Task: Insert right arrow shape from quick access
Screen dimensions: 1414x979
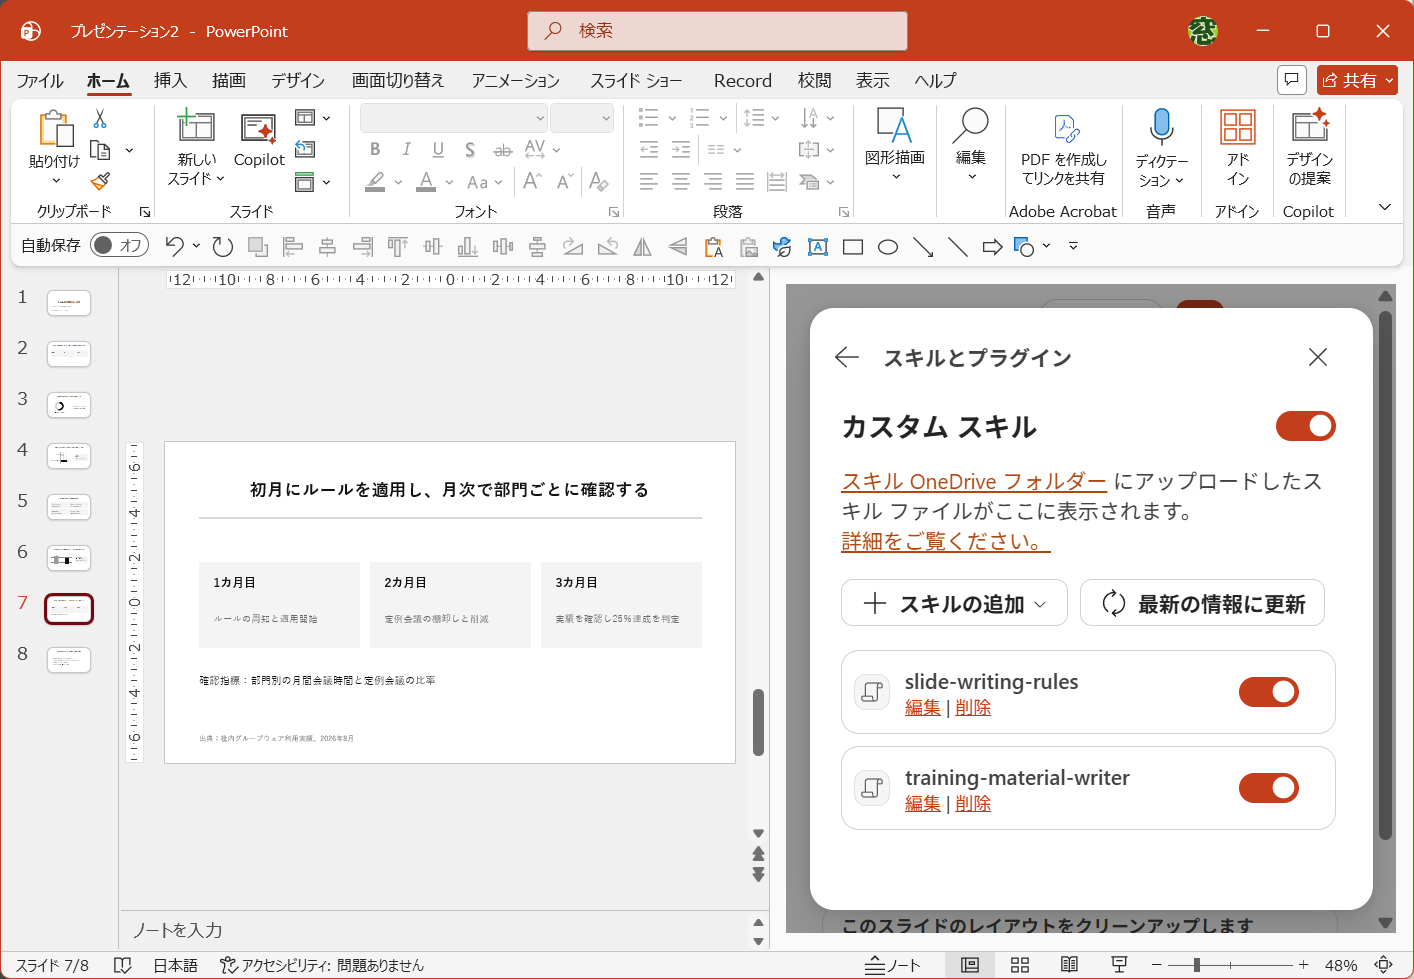Action: (x=992, y=247)
